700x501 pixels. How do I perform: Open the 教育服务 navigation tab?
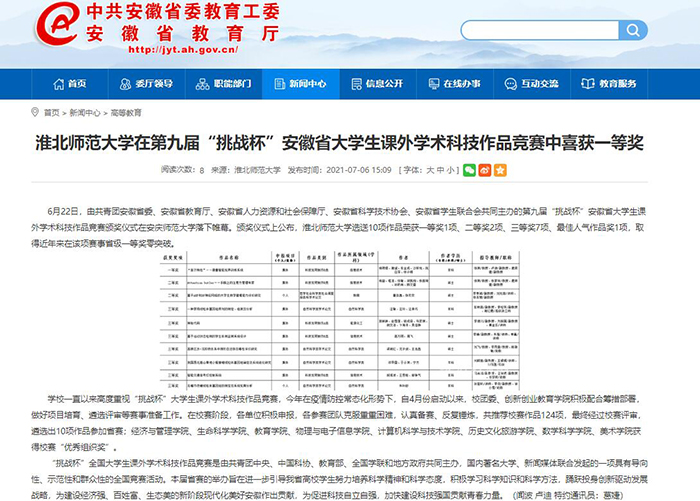[609, 84]
